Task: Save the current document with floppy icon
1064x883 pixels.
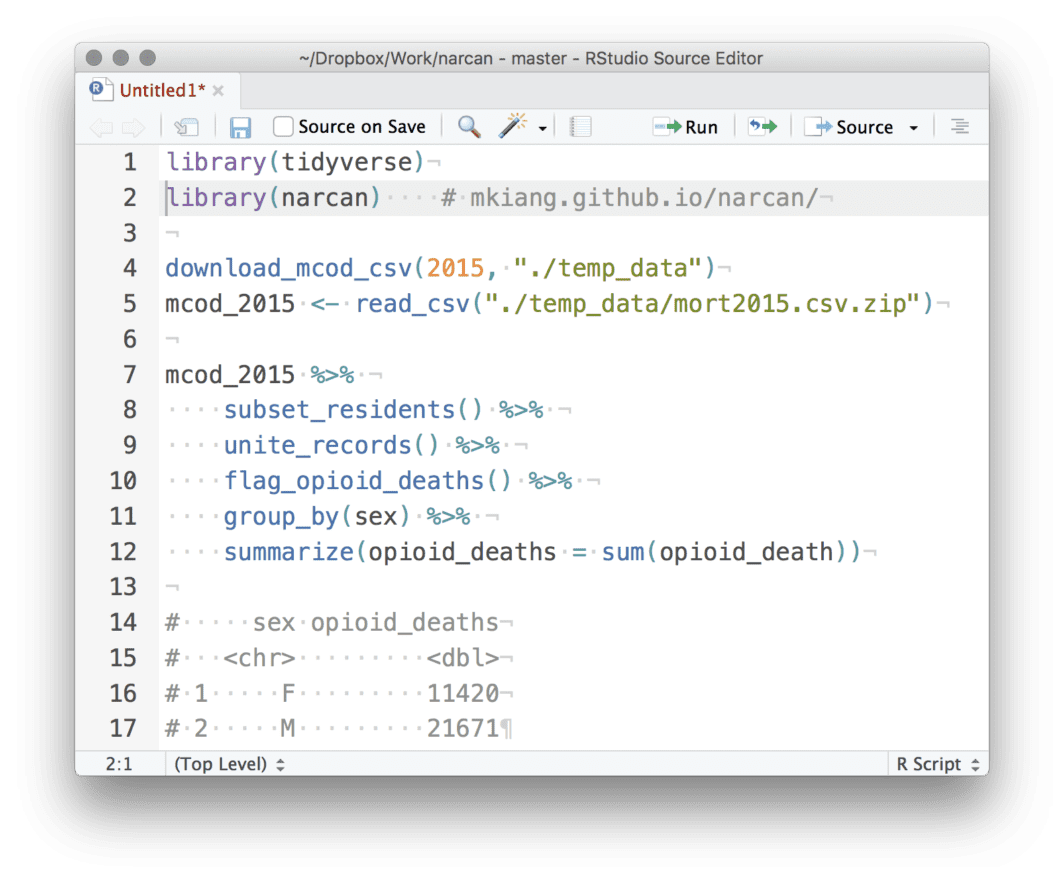Action: [240, 127]
